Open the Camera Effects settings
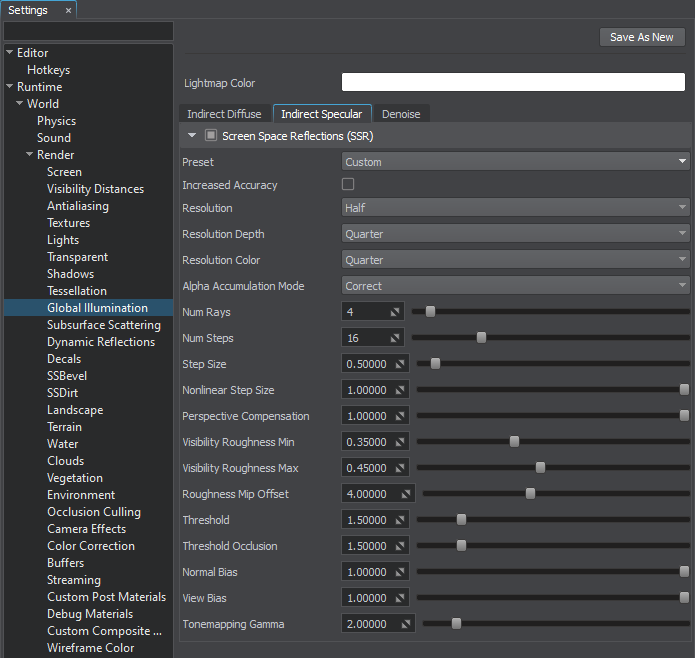 pos(86,529)
